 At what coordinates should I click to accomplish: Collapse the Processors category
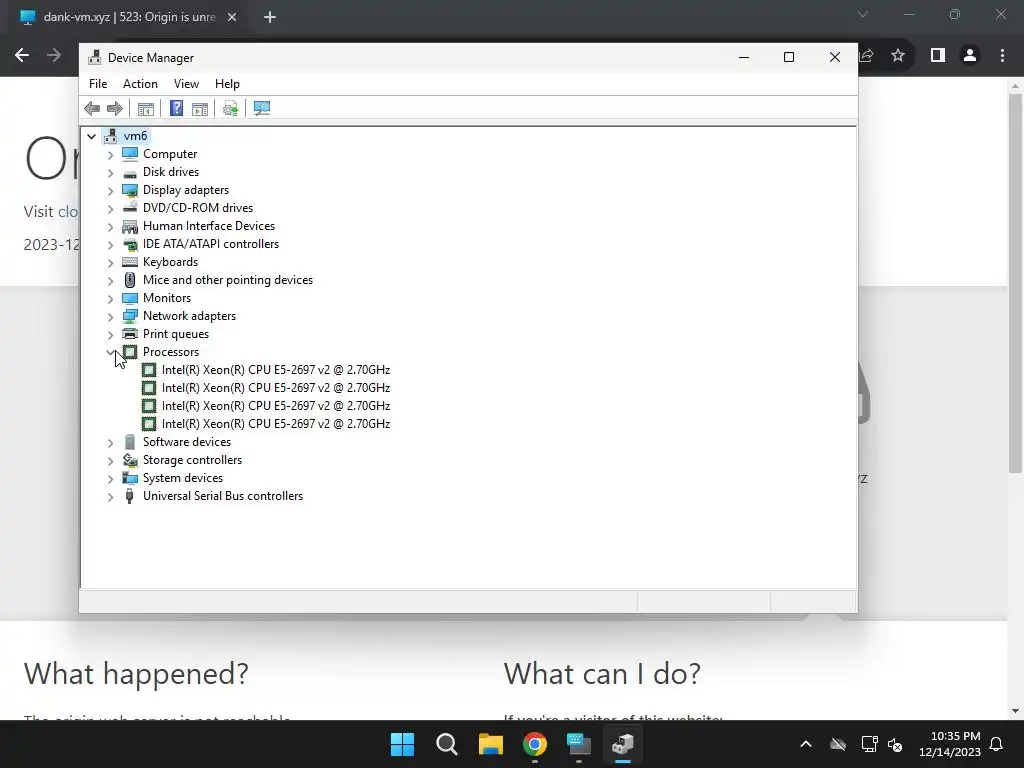coord(110,352)
